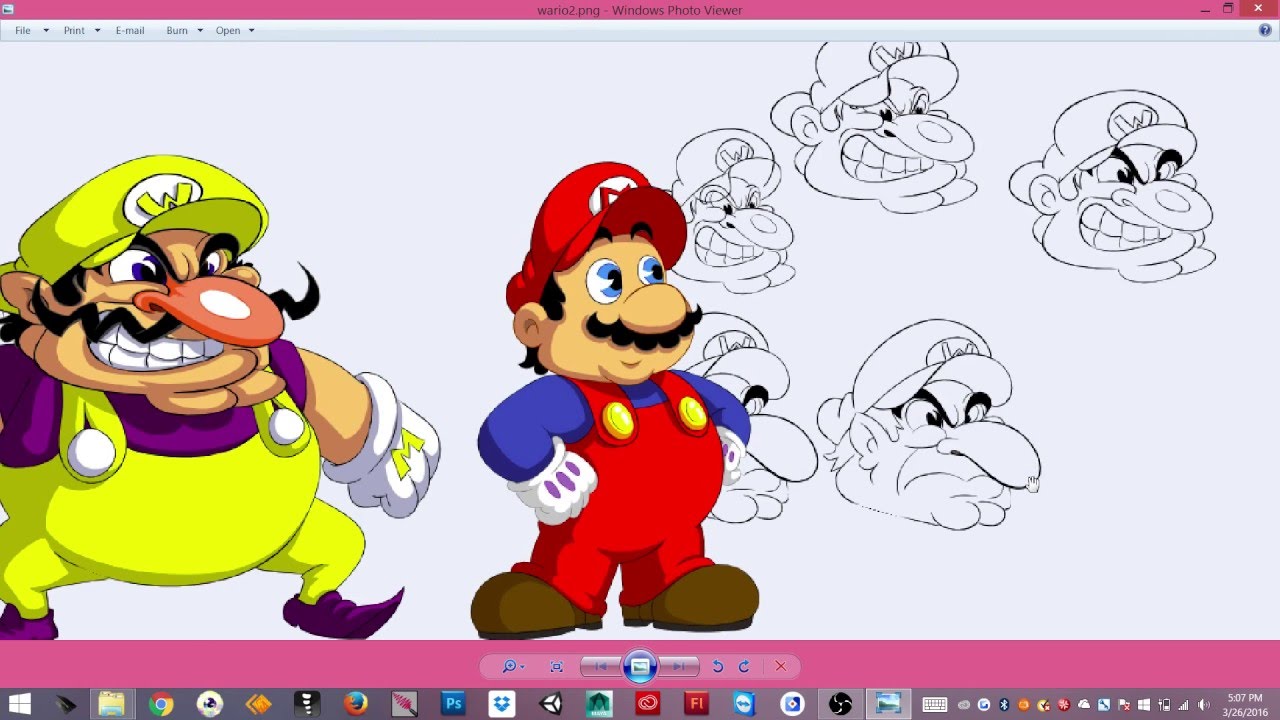Viewport: 1280px width, 720px height.
Task: Open Adobe Flash from the taskbar
Action: click(696, 704)
